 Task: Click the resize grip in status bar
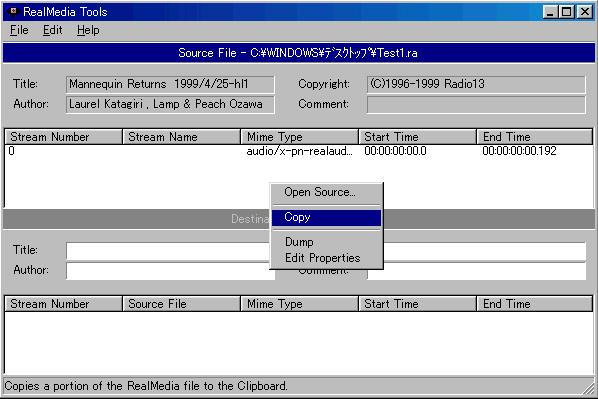pos(588,388)
